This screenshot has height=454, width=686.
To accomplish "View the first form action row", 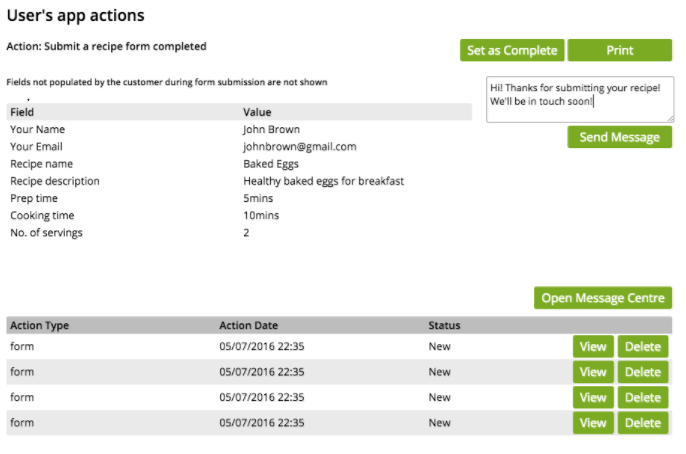I will coord(593,346).
